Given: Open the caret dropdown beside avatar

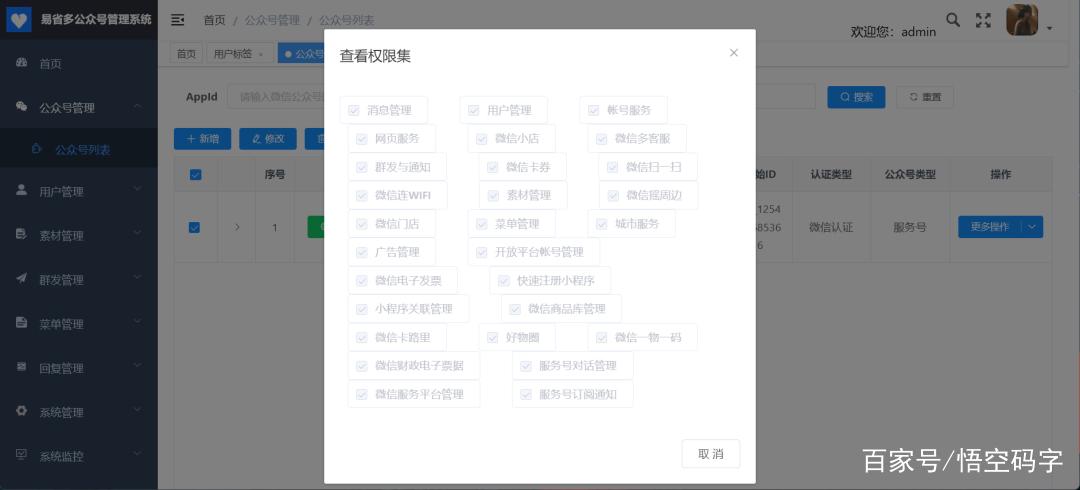Looking at the screenshot, I should 1049,28.
